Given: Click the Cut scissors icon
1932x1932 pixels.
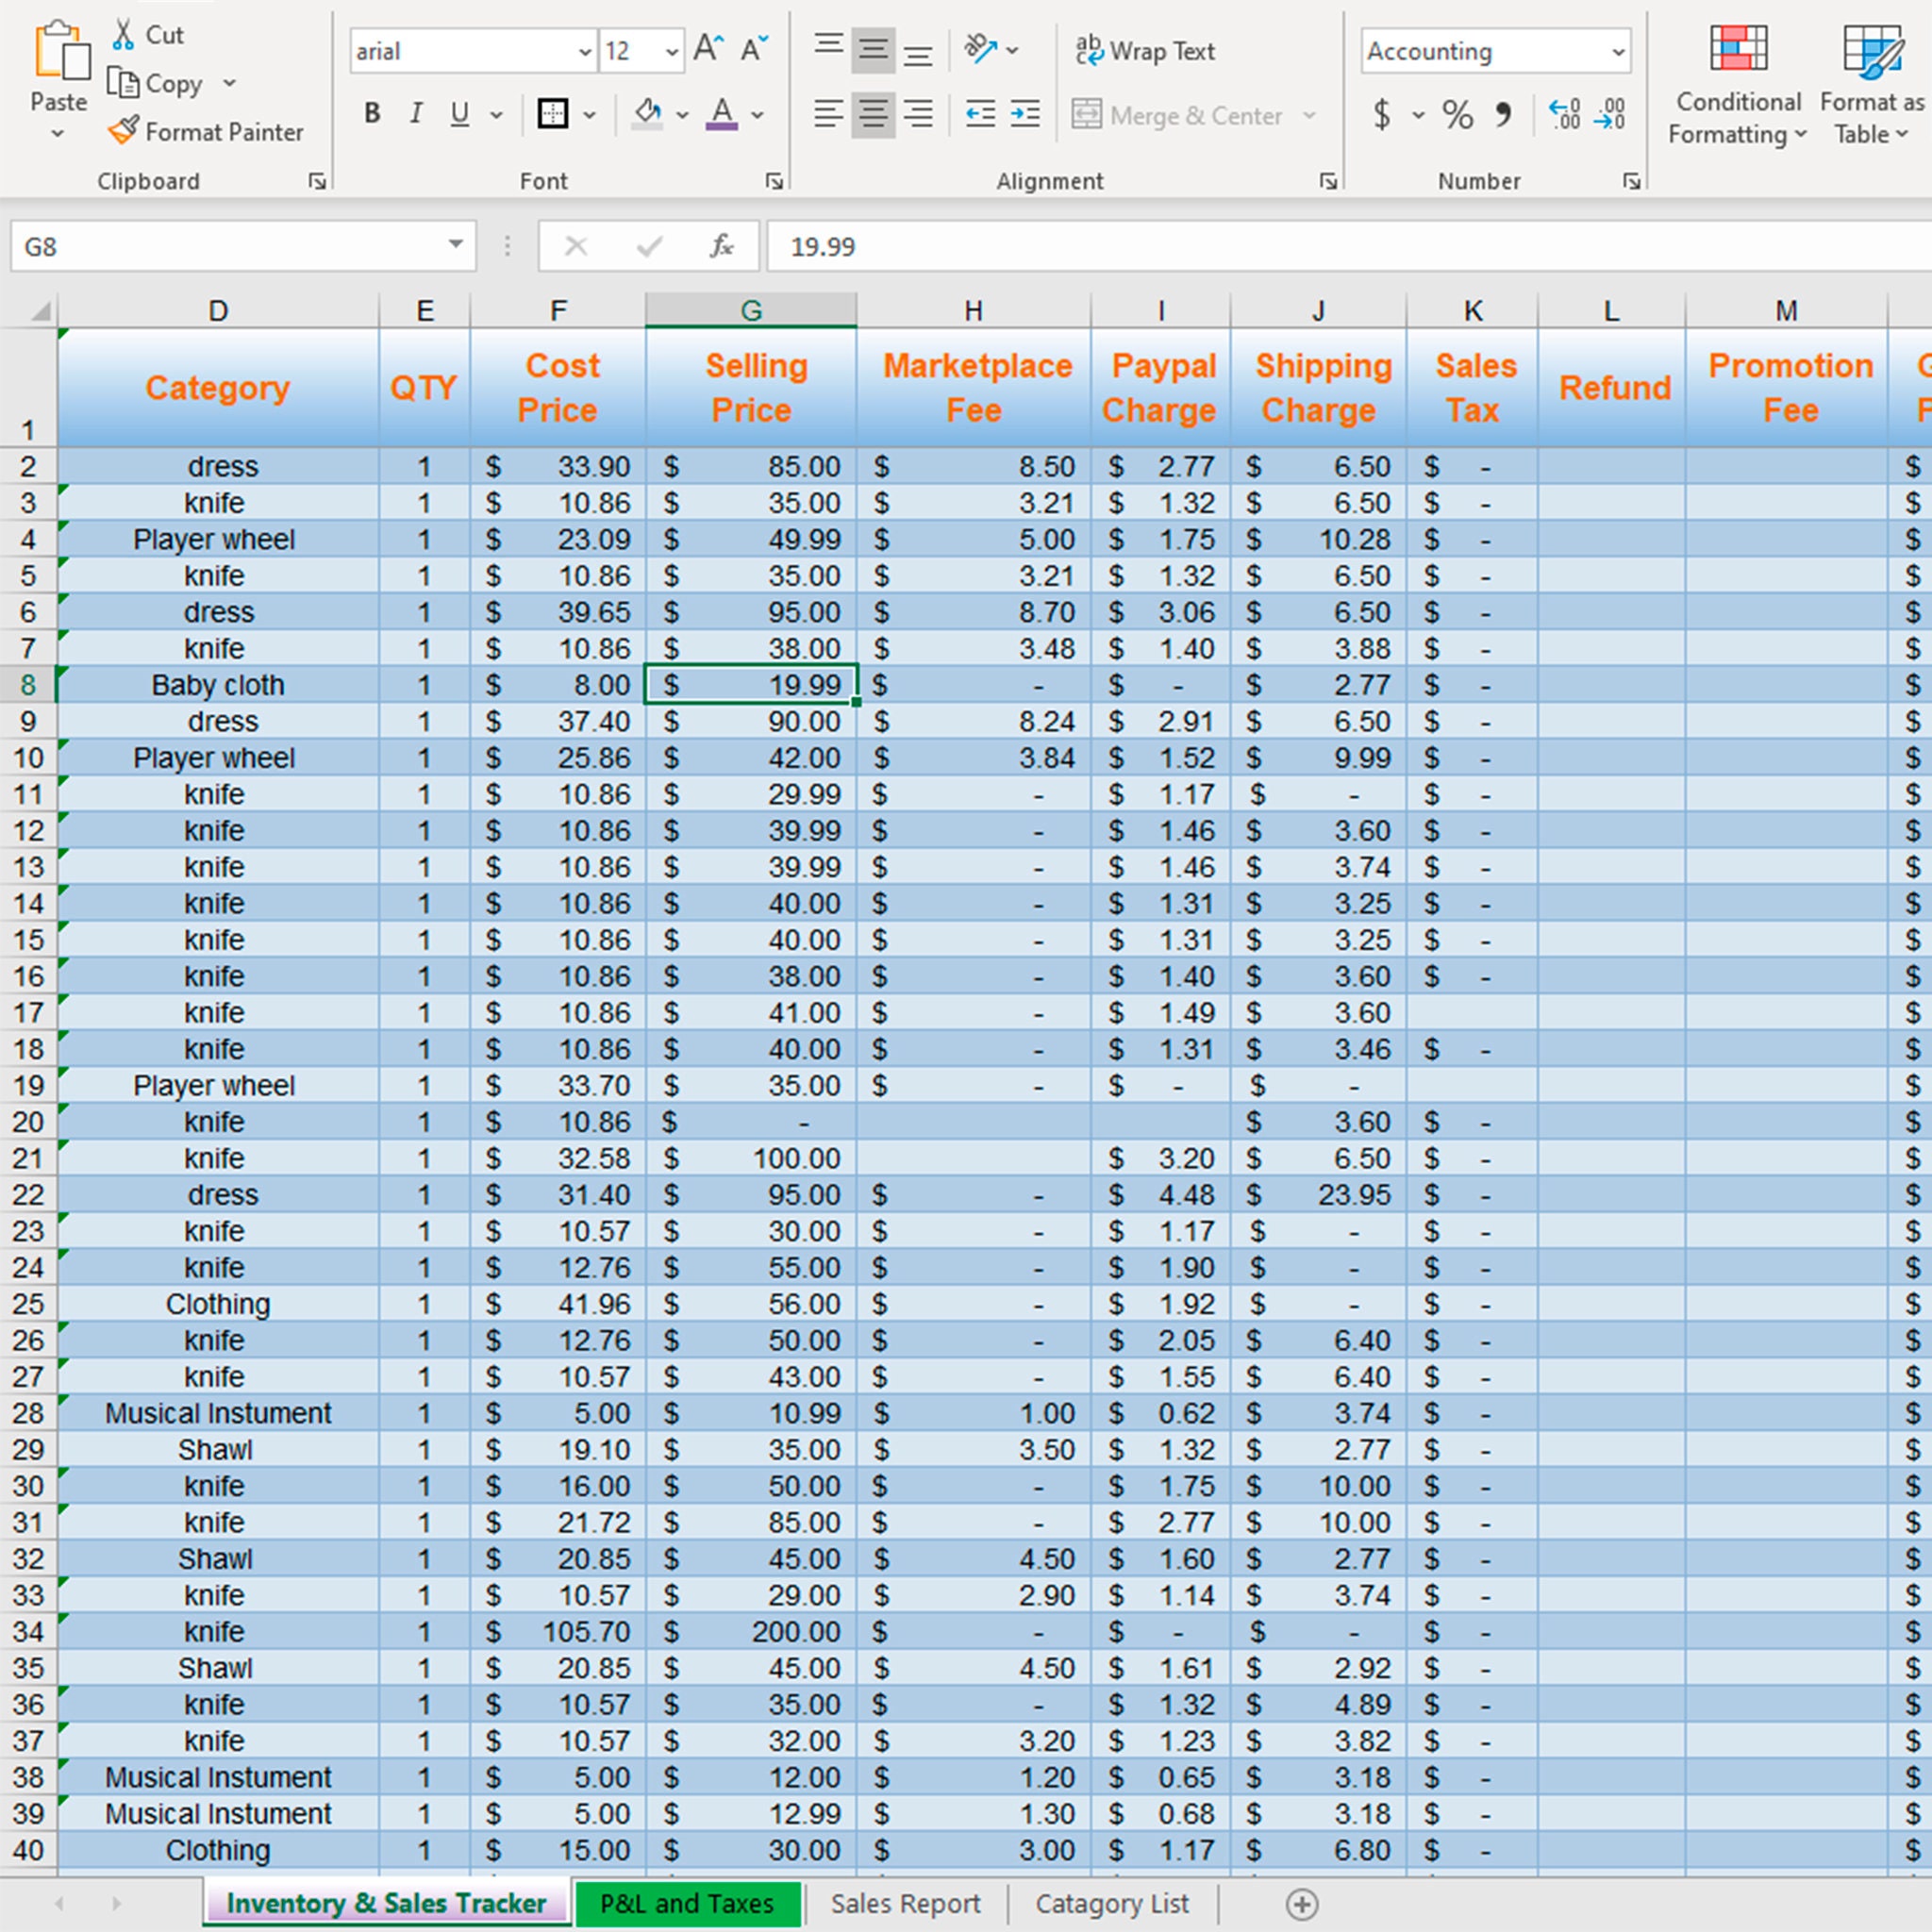Looking at the screenshot, I should (x=123, y=35).
